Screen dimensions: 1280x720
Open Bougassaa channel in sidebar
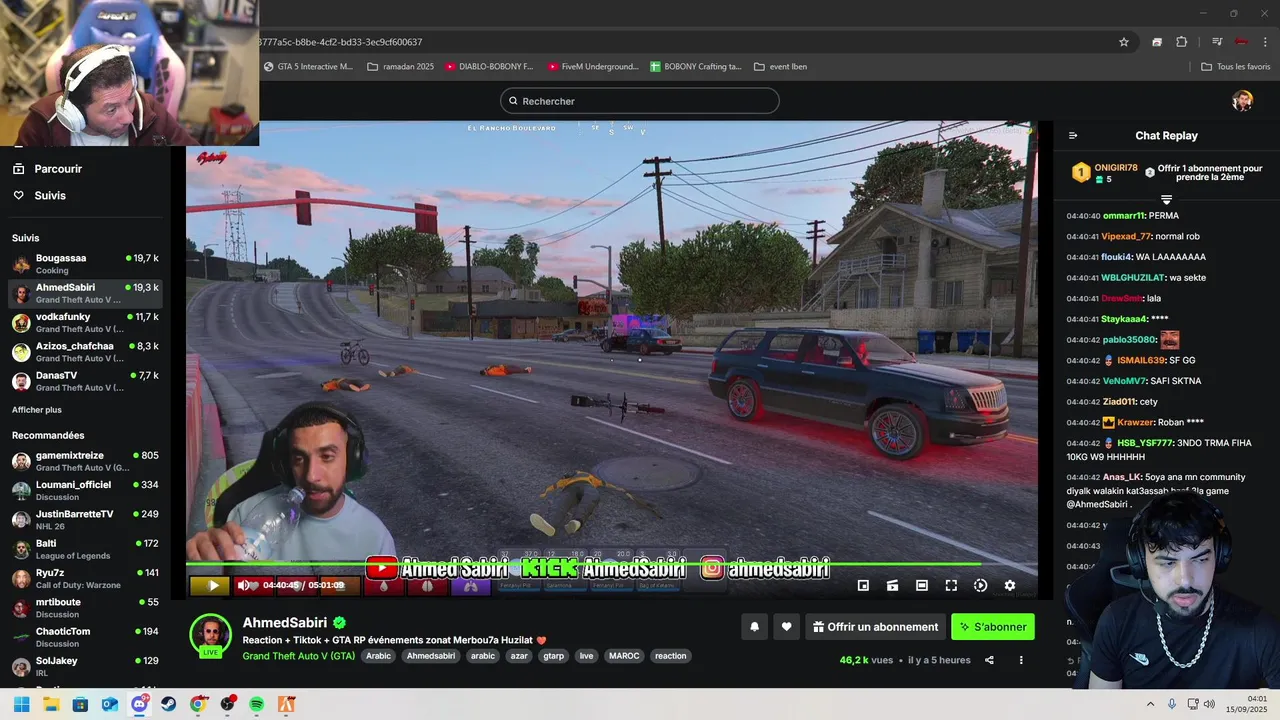coord(85,264)
